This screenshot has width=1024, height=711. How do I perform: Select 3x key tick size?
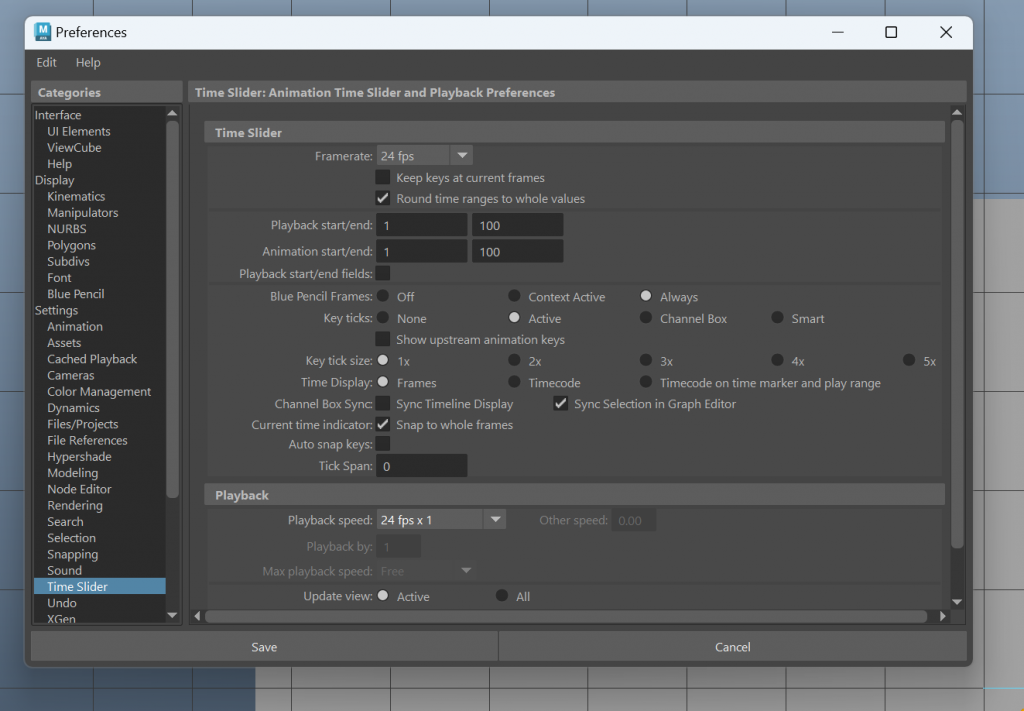646,360
